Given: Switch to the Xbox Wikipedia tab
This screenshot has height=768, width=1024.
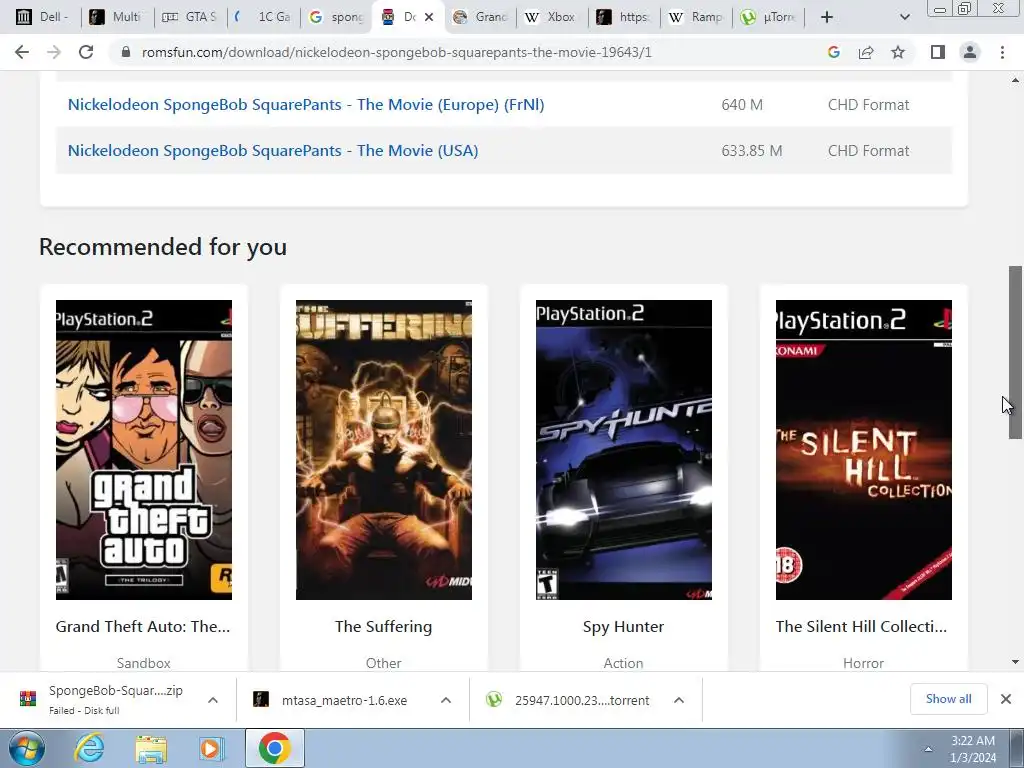Looking at the screenshot, I should click(x=552, y=17).
